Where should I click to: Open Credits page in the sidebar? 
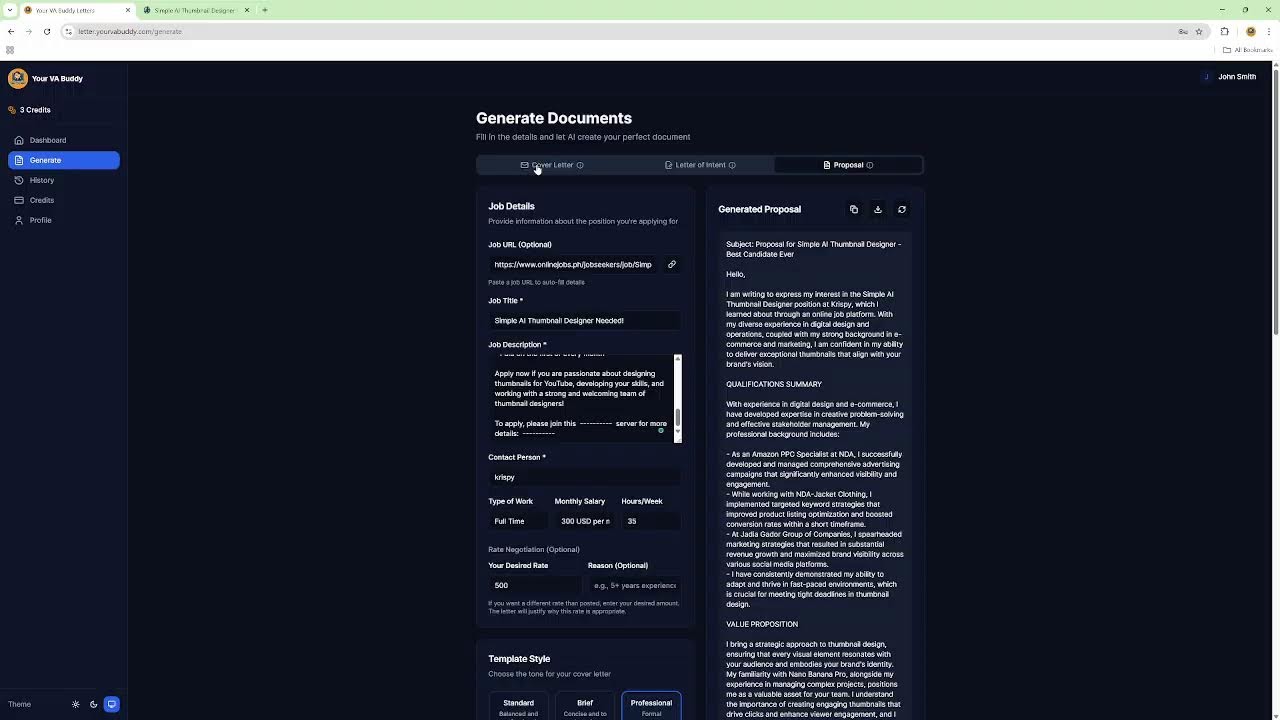[64, 200]
